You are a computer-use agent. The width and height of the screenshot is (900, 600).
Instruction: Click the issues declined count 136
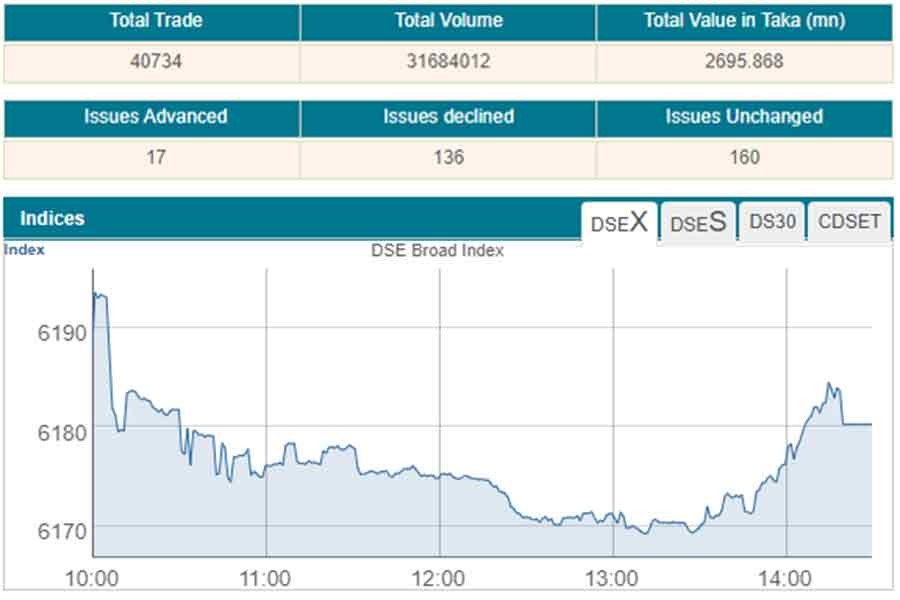[448, 157]
